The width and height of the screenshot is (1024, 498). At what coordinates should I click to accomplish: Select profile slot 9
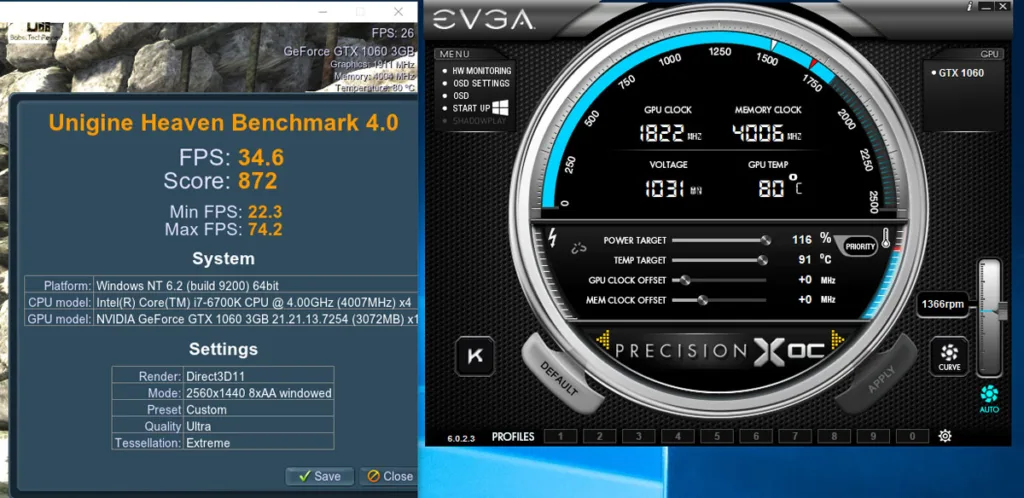[x=874, y=437]
